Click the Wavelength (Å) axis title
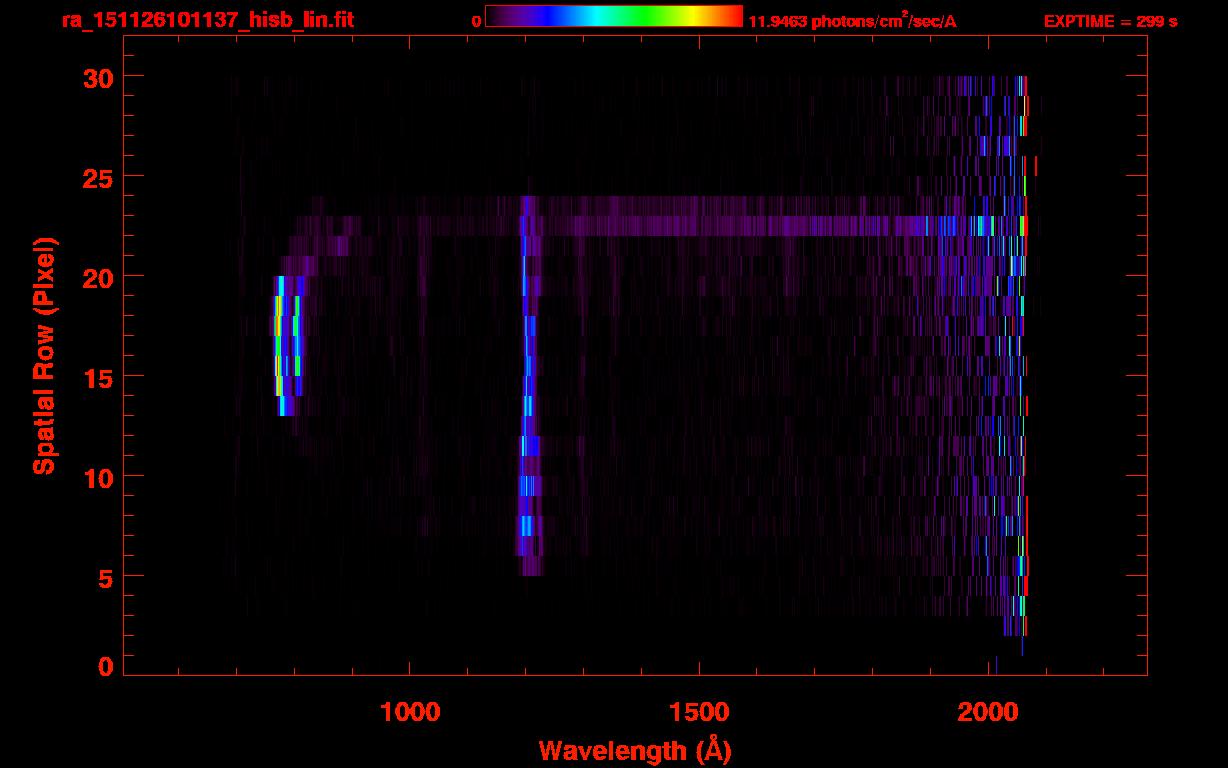This screenshot has width=1228, height=768. [x=635, y=750]
